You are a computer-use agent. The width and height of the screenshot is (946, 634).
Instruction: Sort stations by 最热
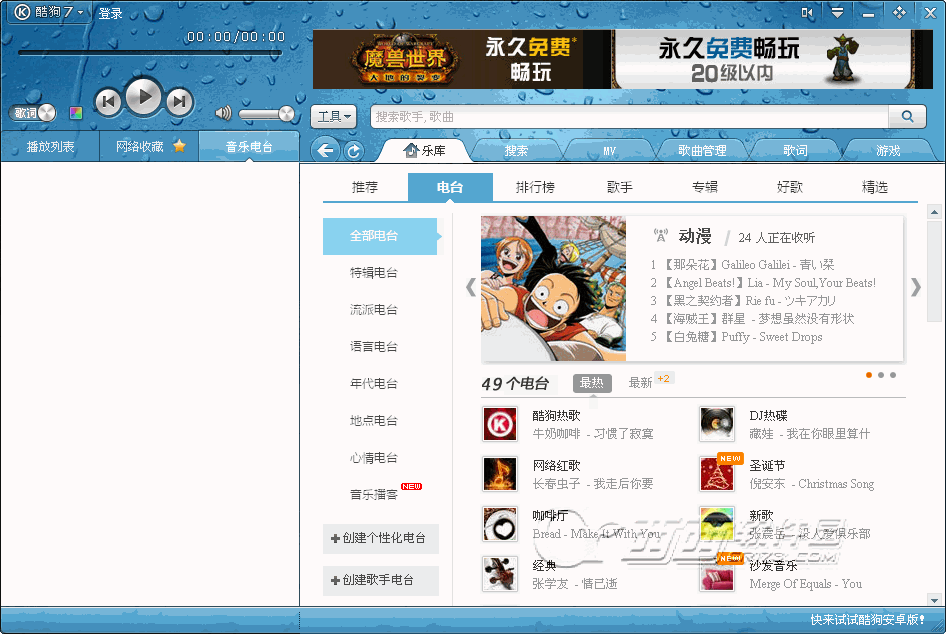592,382
